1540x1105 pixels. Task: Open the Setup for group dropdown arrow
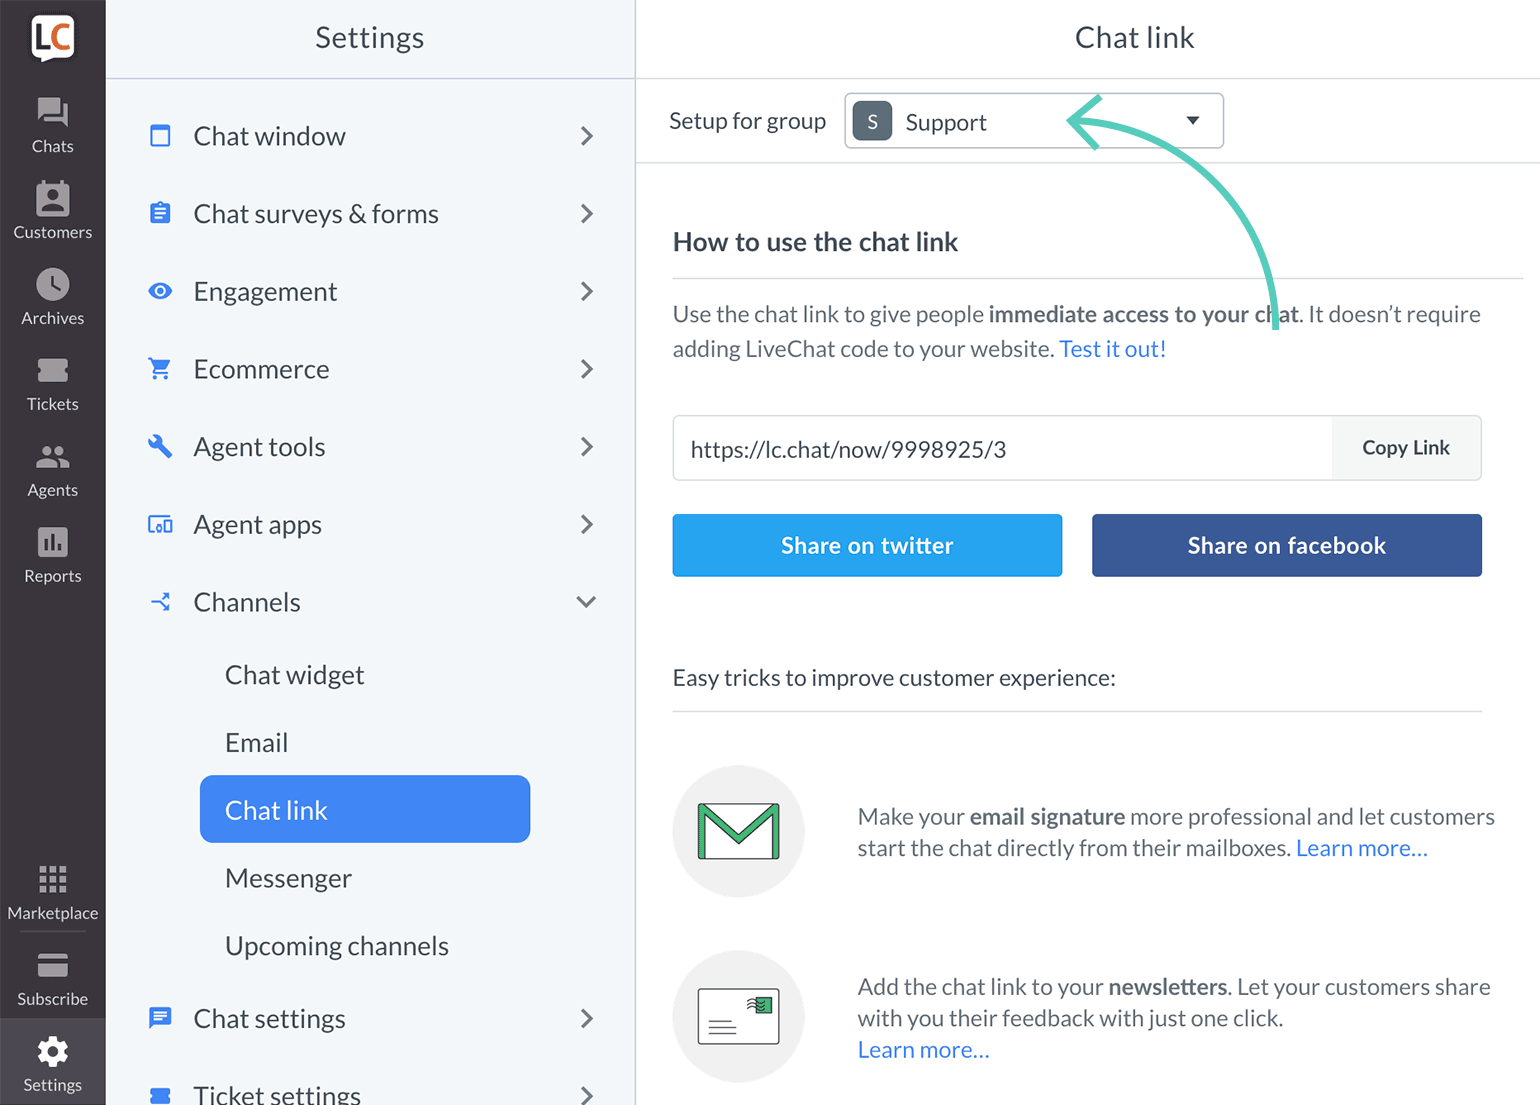pos(1193,121)
